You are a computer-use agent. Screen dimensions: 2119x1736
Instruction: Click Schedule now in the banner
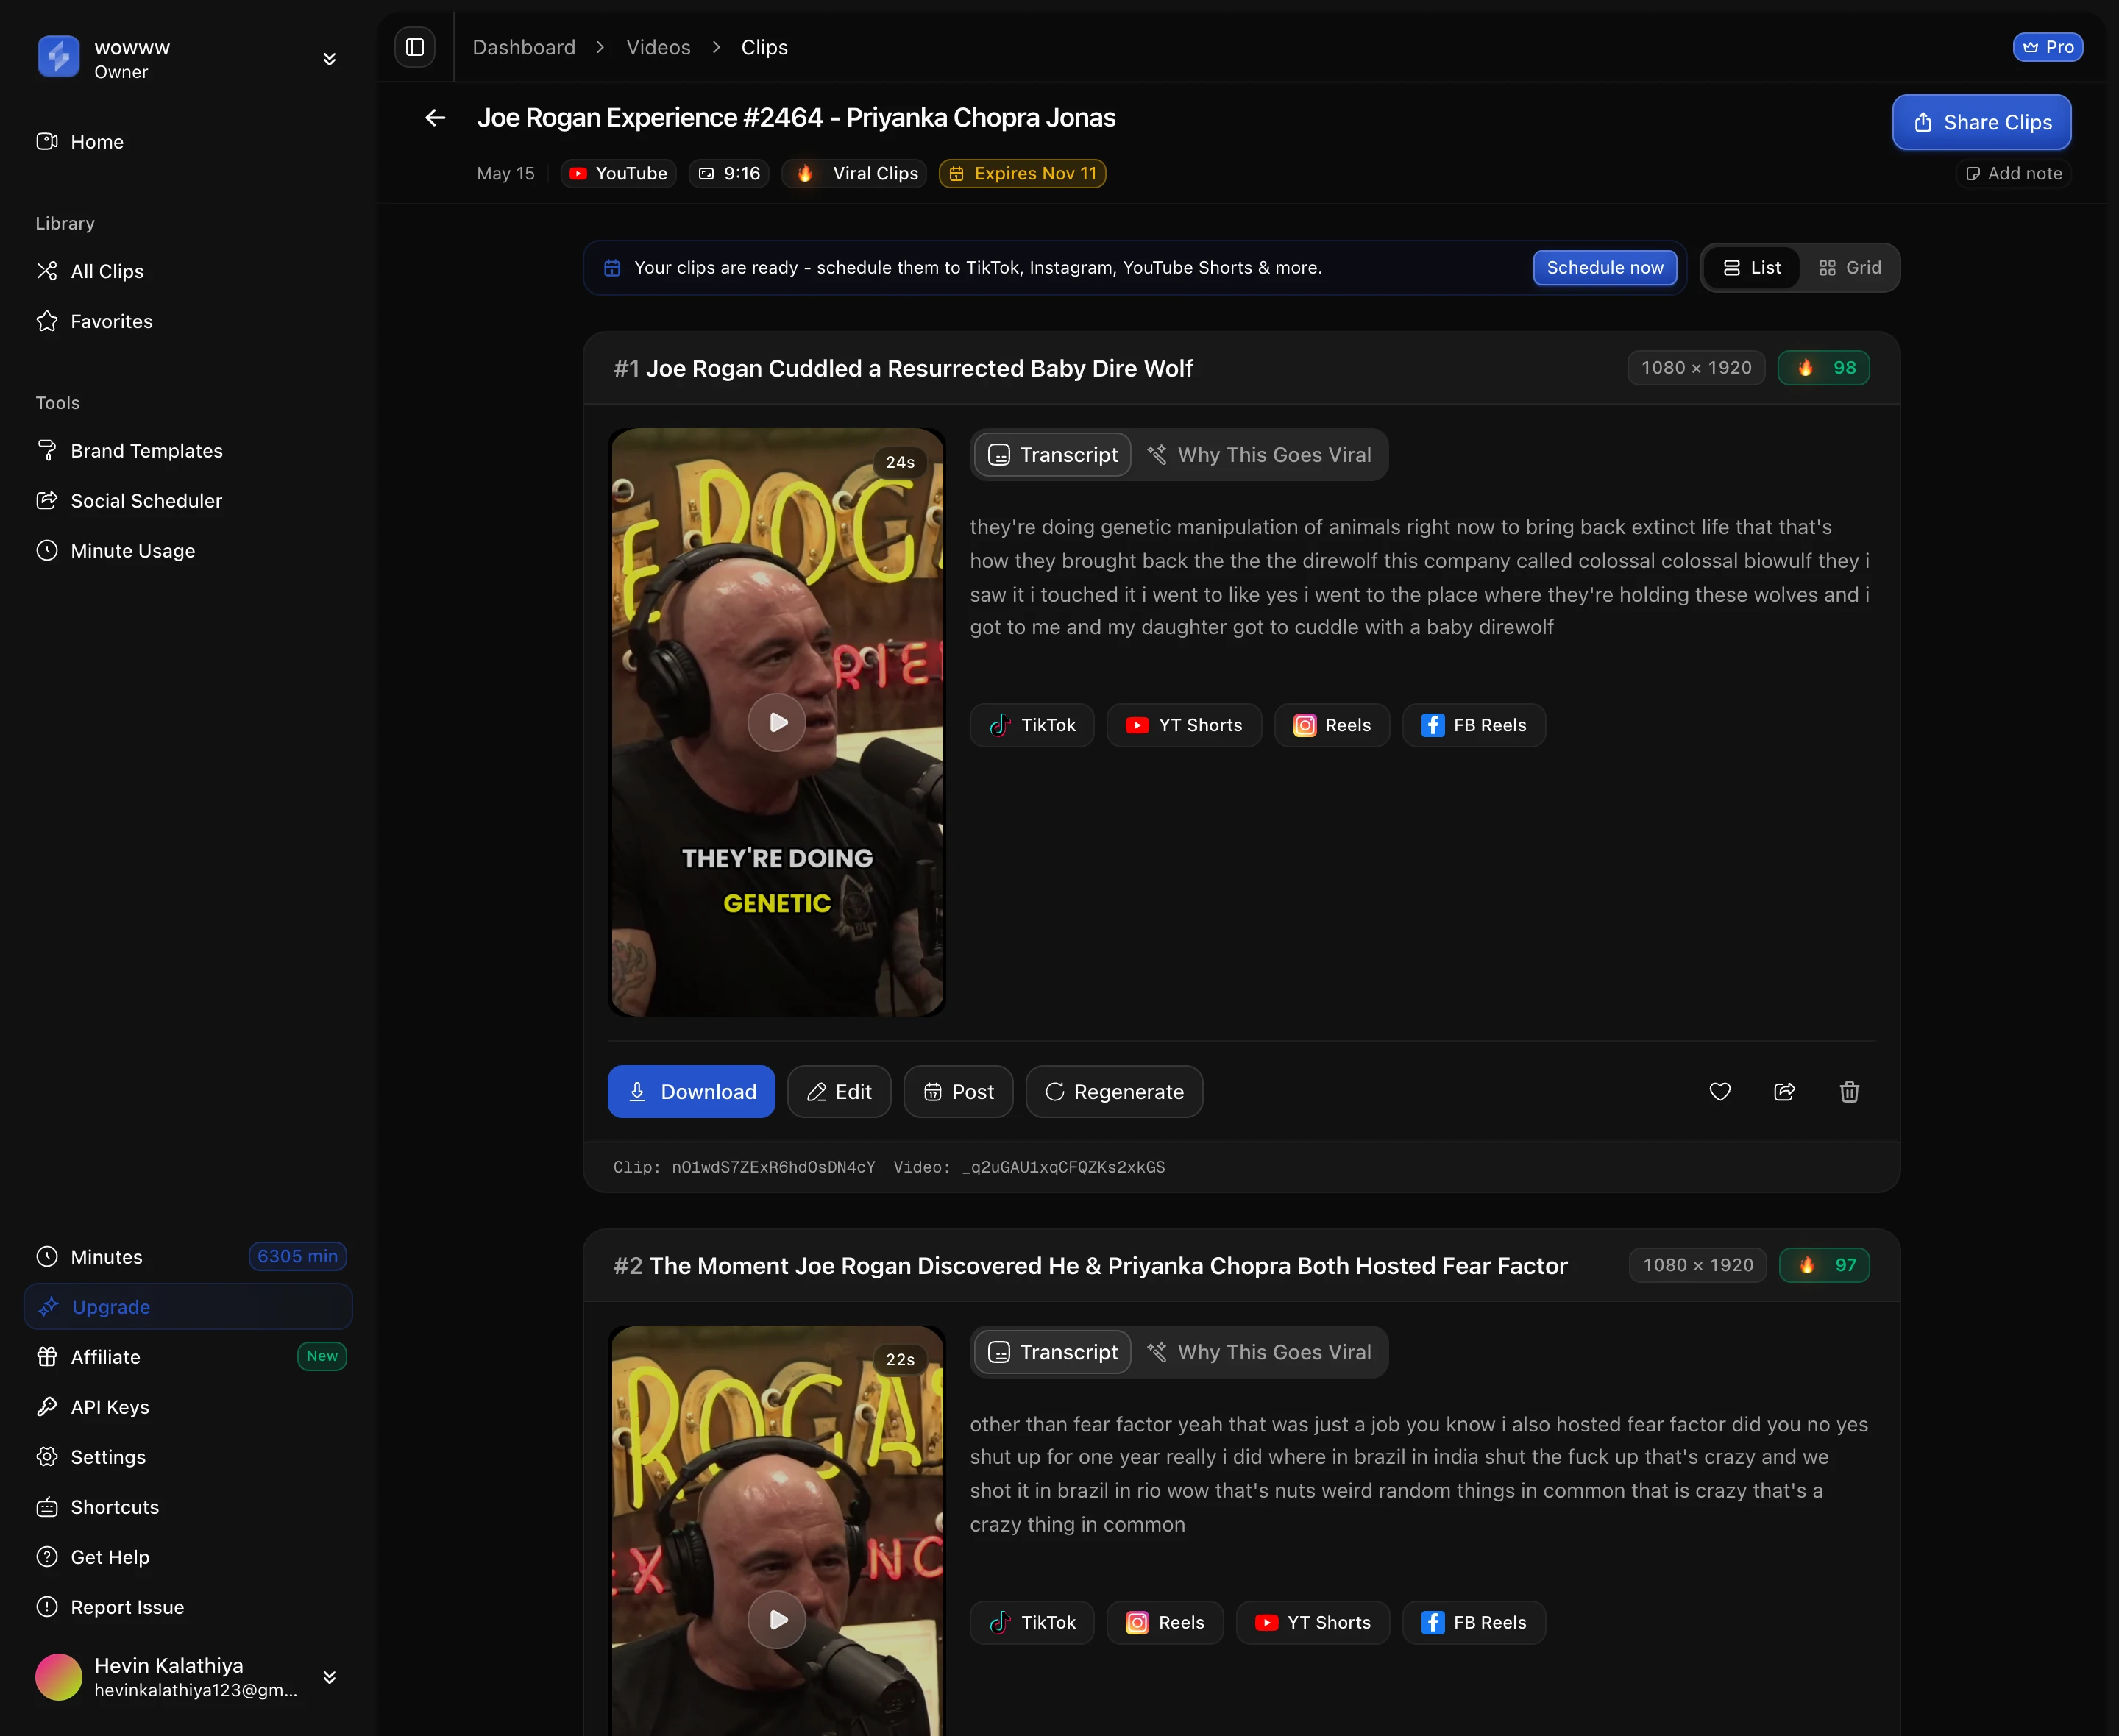coord(1604,267)
